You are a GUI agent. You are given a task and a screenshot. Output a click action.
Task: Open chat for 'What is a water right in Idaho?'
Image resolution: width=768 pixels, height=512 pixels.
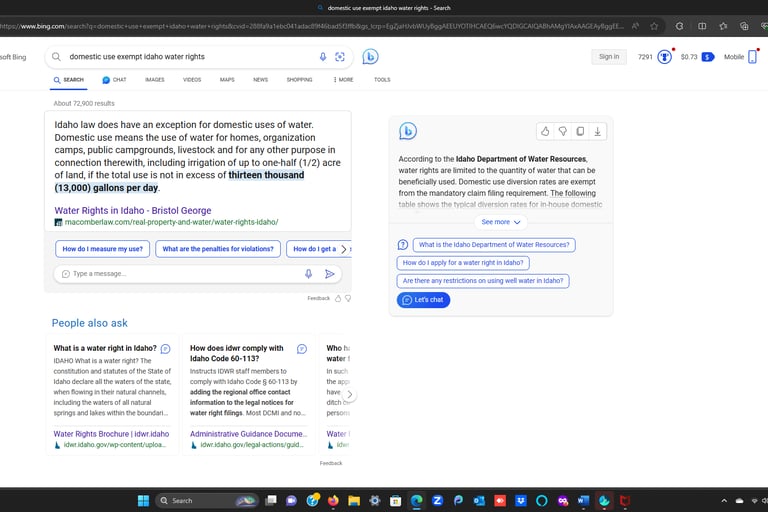pyautogui.click(x=166, y=349)
